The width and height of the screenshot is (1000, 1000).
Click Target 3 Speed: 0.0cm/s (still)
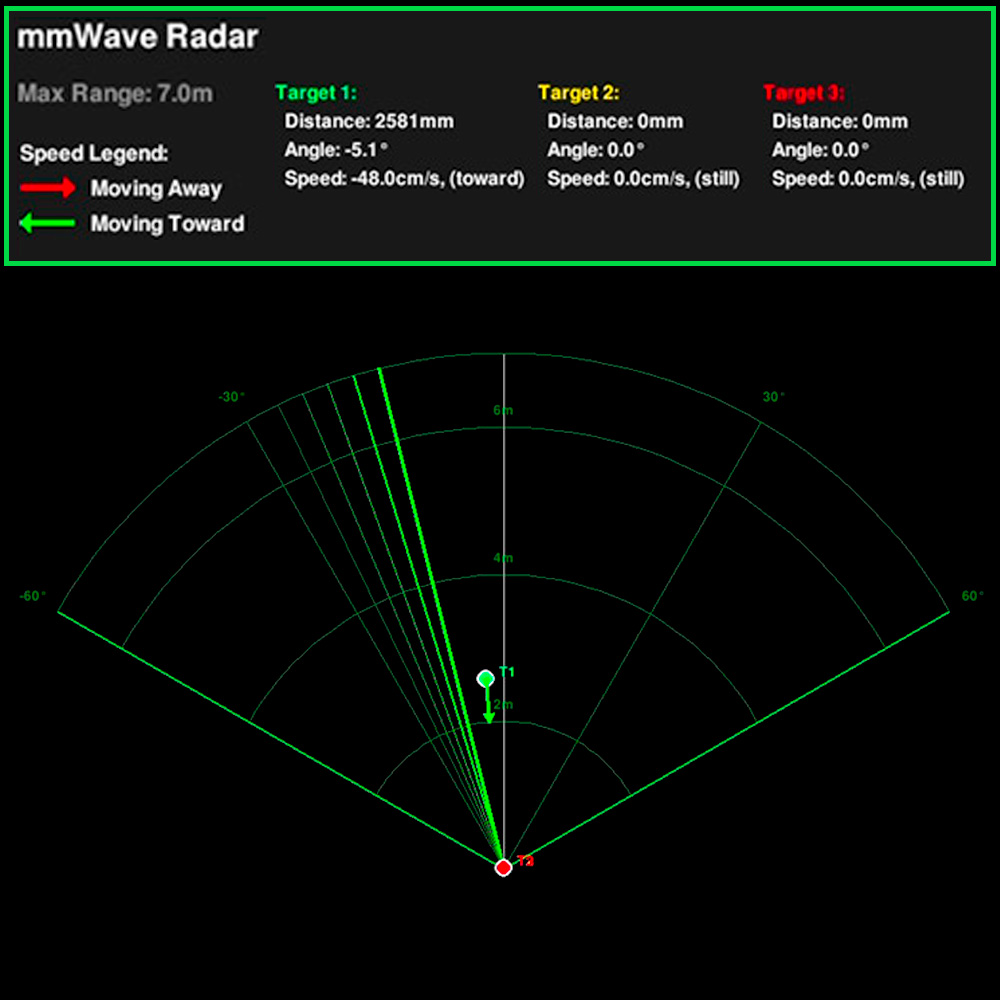pos(868,179)
